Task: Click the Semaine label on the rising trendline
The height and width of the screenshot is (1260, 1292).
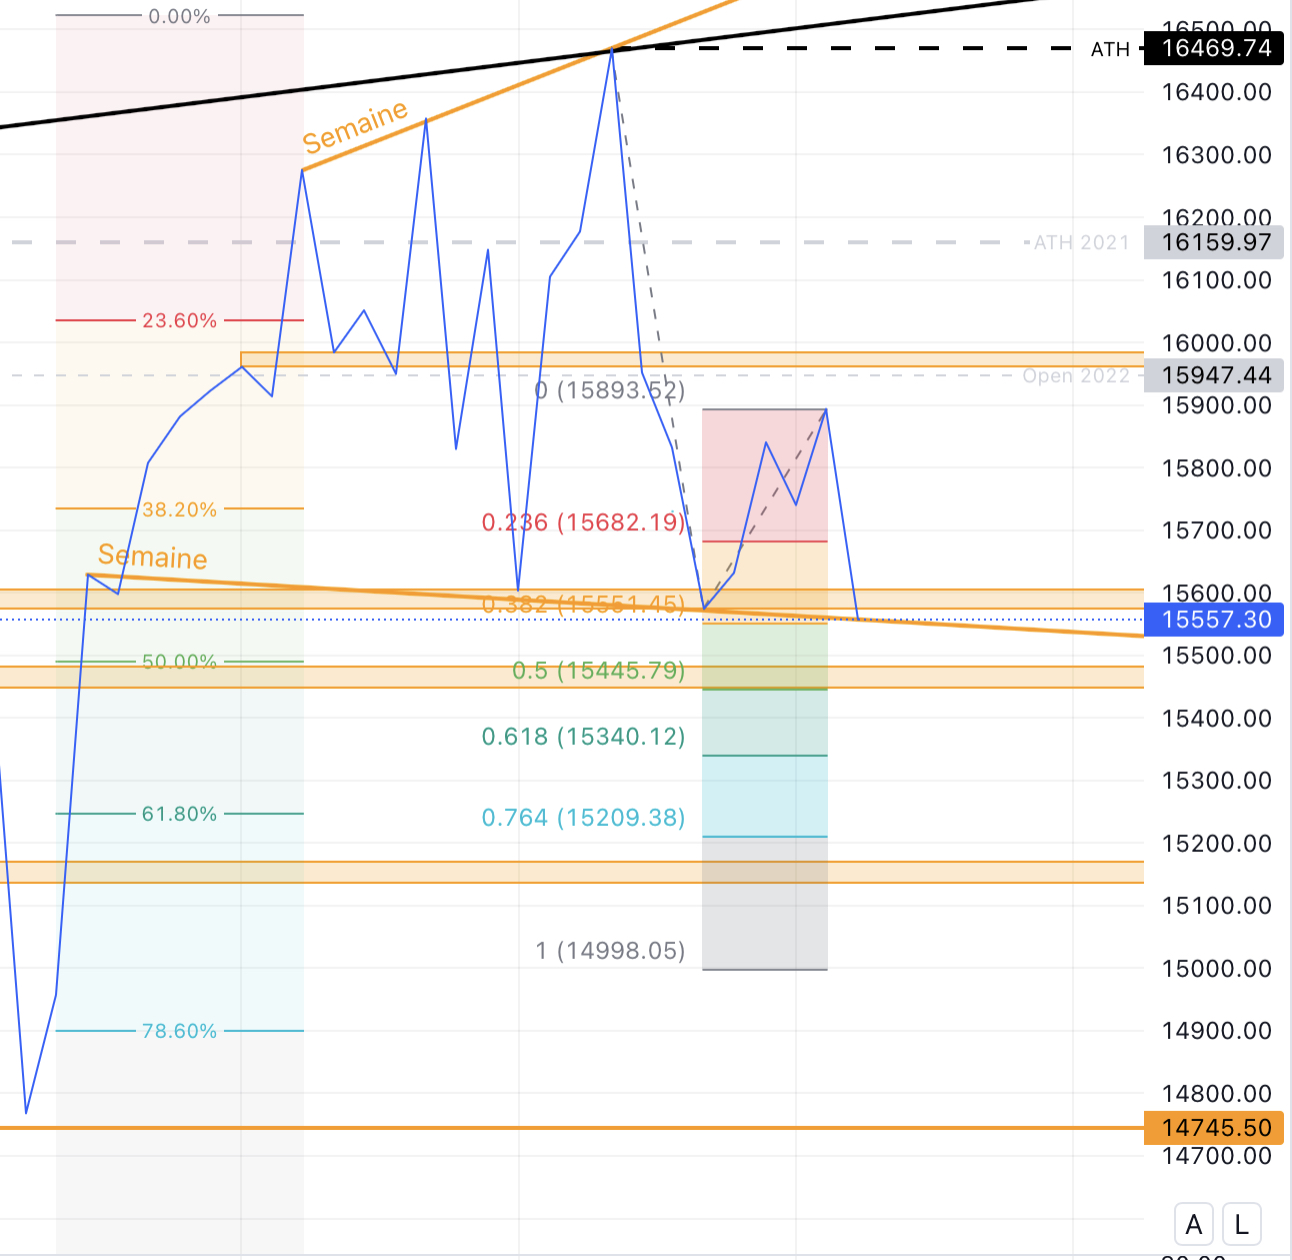Action: point(355,127)
